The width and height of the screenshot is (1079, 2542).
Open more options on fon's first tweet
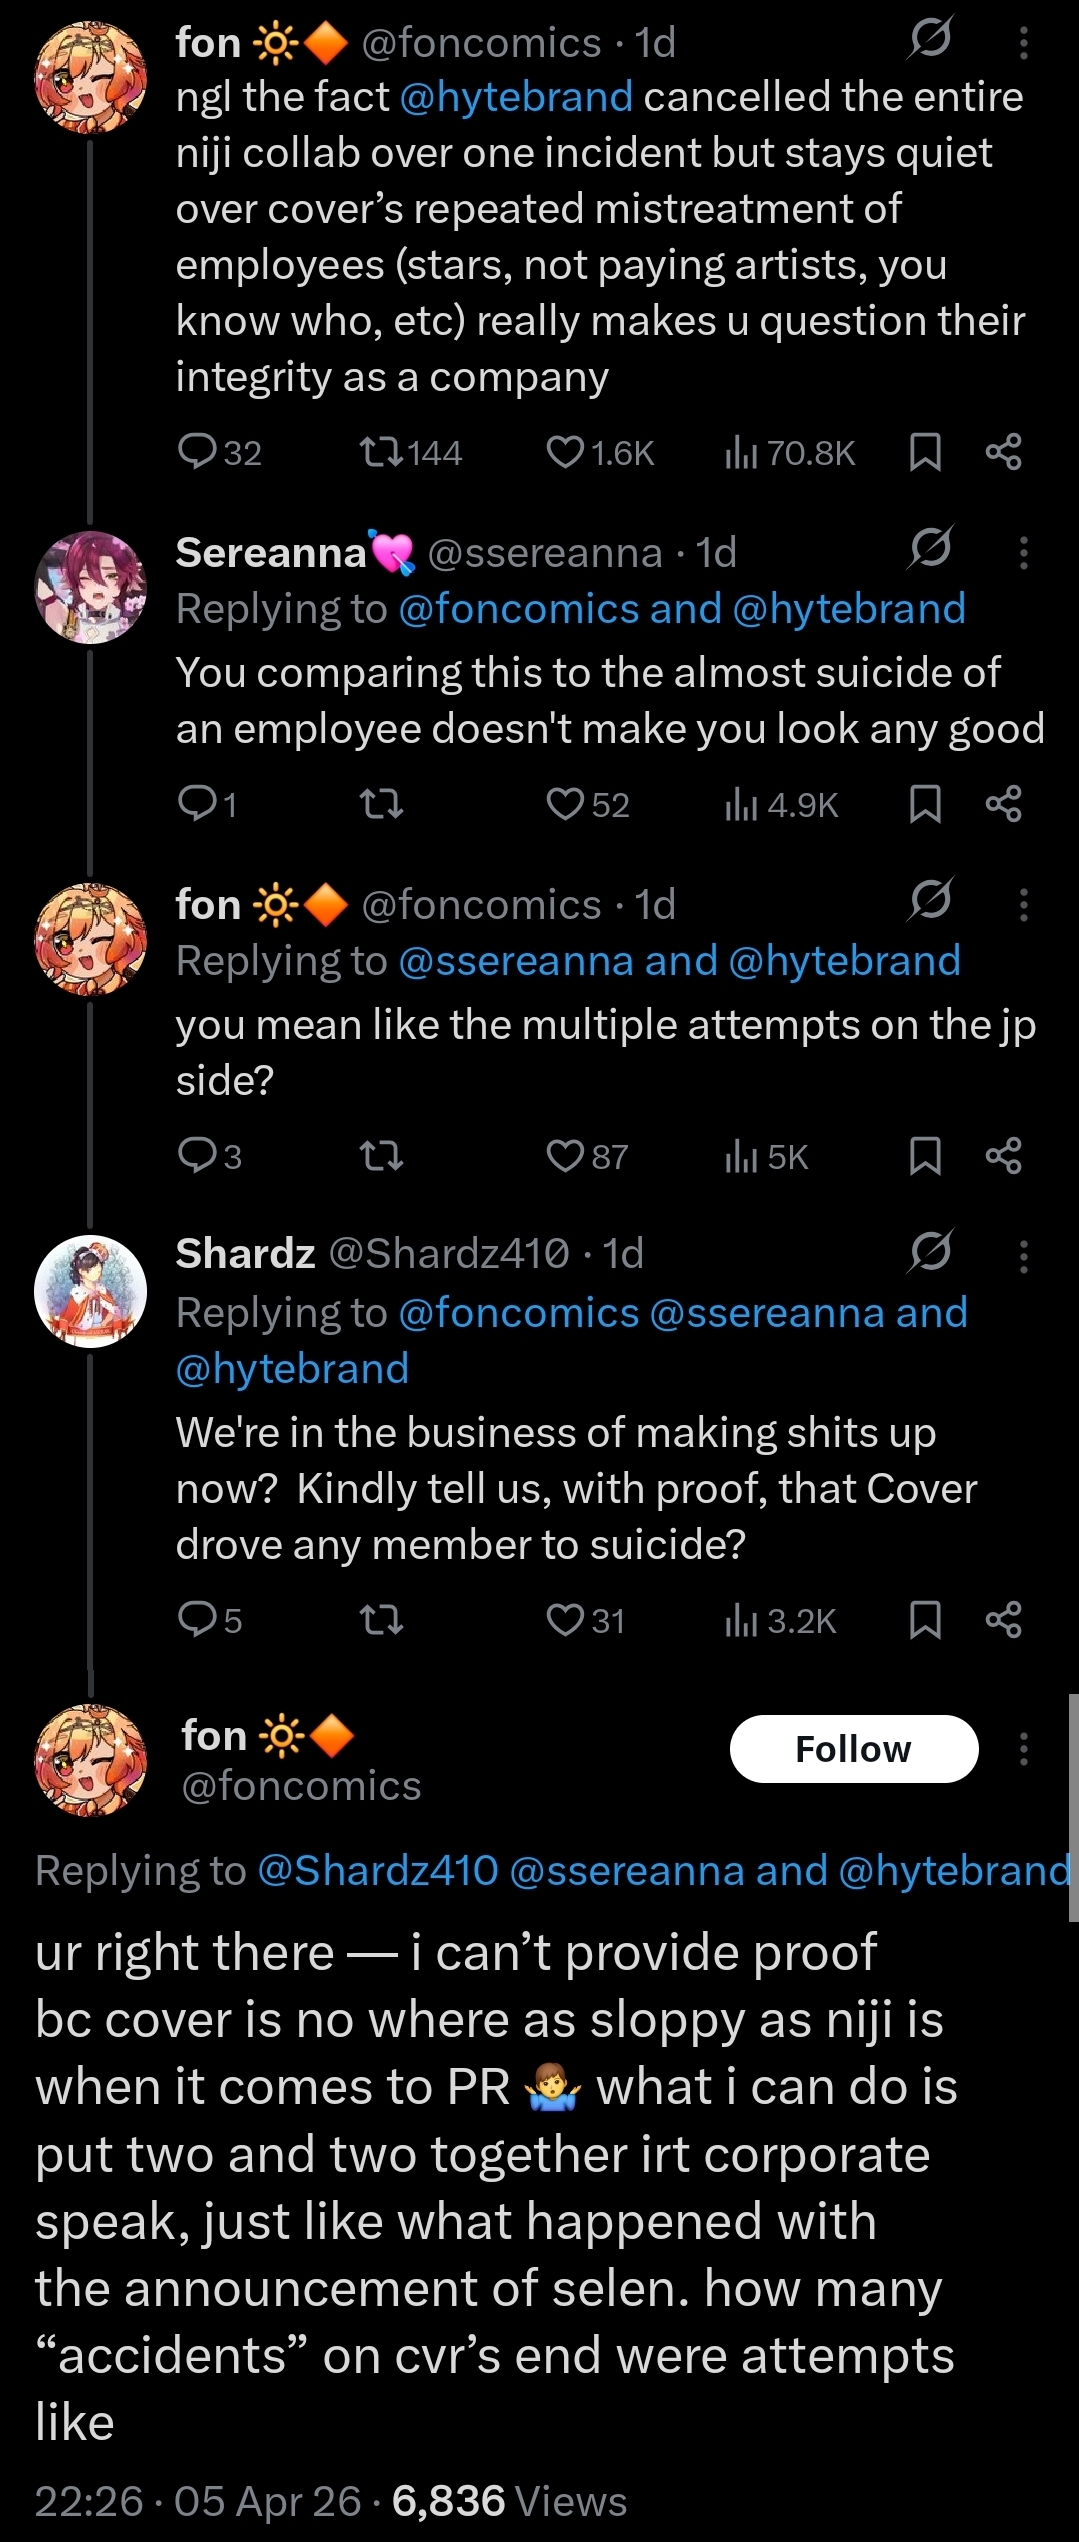point(1023,43)
